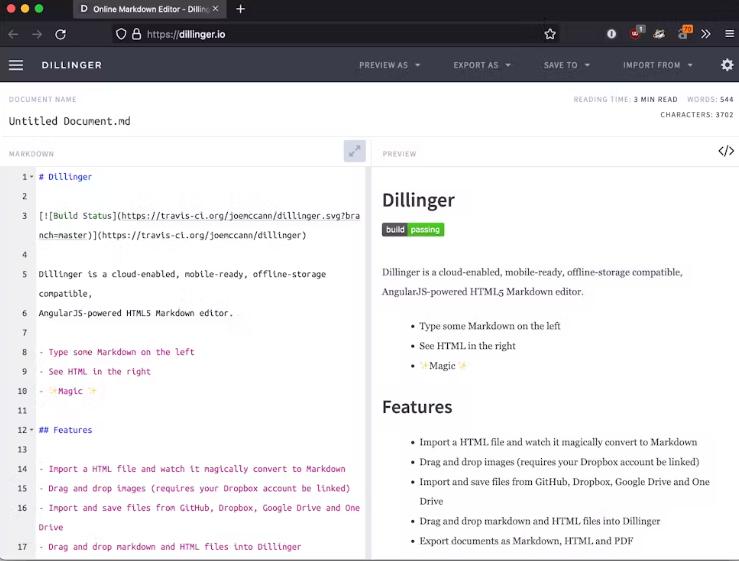Open a new browser tab with plus
This screenshot has height=561, width=739.
point(240,9)
